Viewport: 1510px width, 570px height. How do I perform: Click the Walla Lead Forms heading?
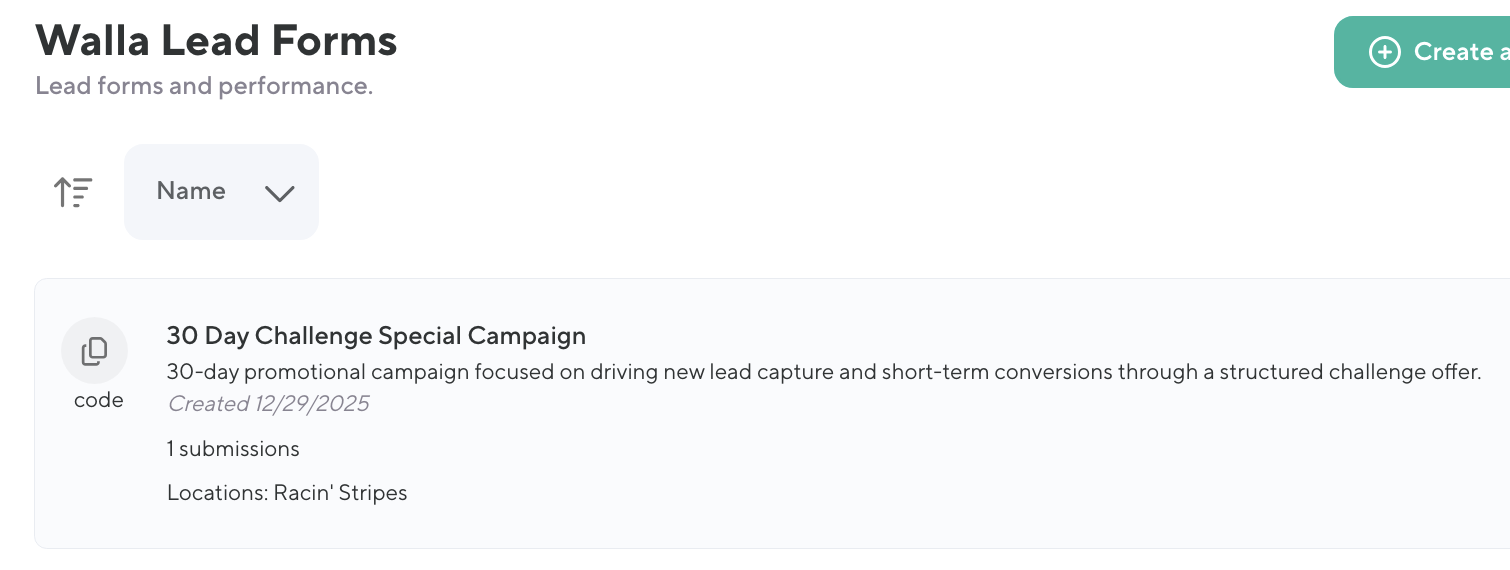[216, 41]
